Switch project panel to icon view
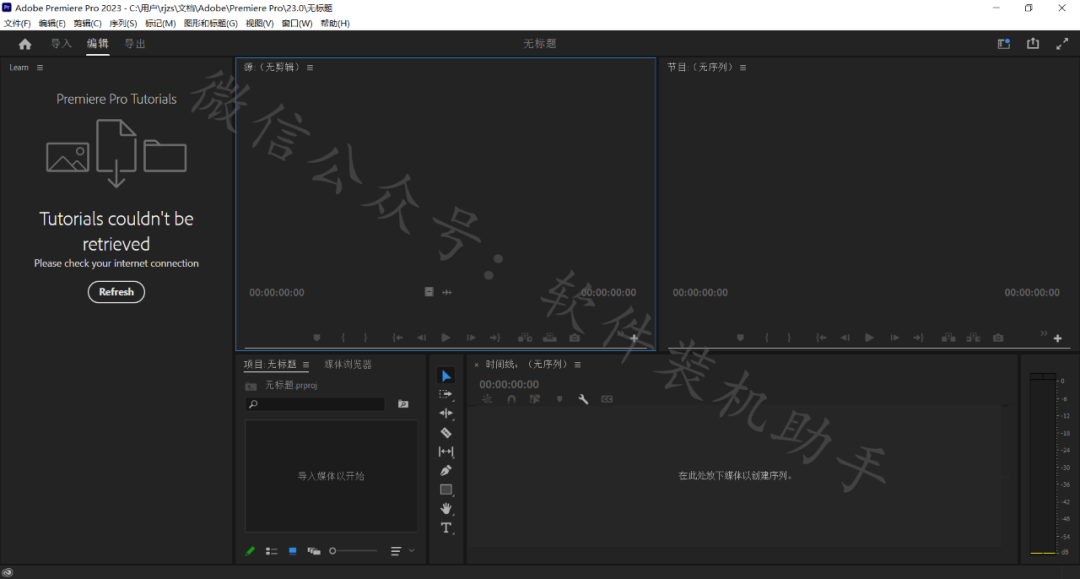The width and height of the screenshot is (1080, 579). coord(293,551)
